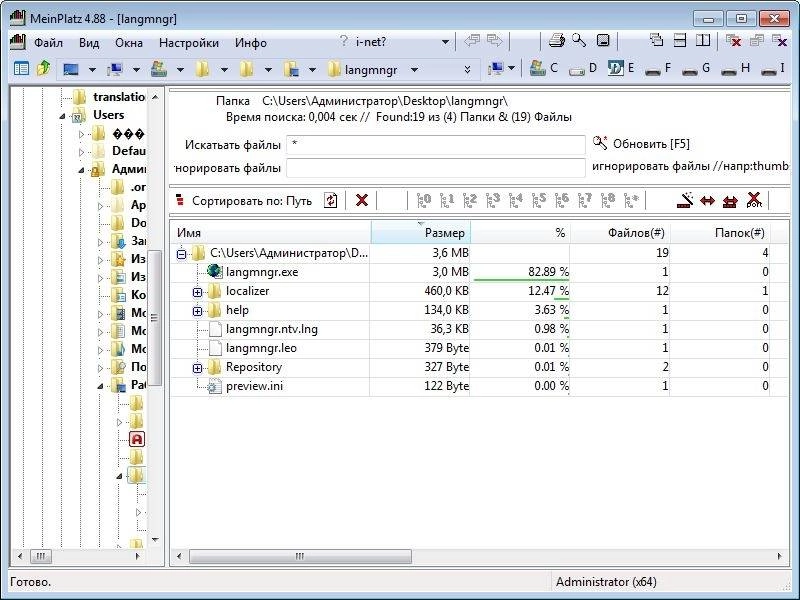800x600 pixels.
Task: Sort by the Файлов(#) column header
Action: click(x=620, y=233)
